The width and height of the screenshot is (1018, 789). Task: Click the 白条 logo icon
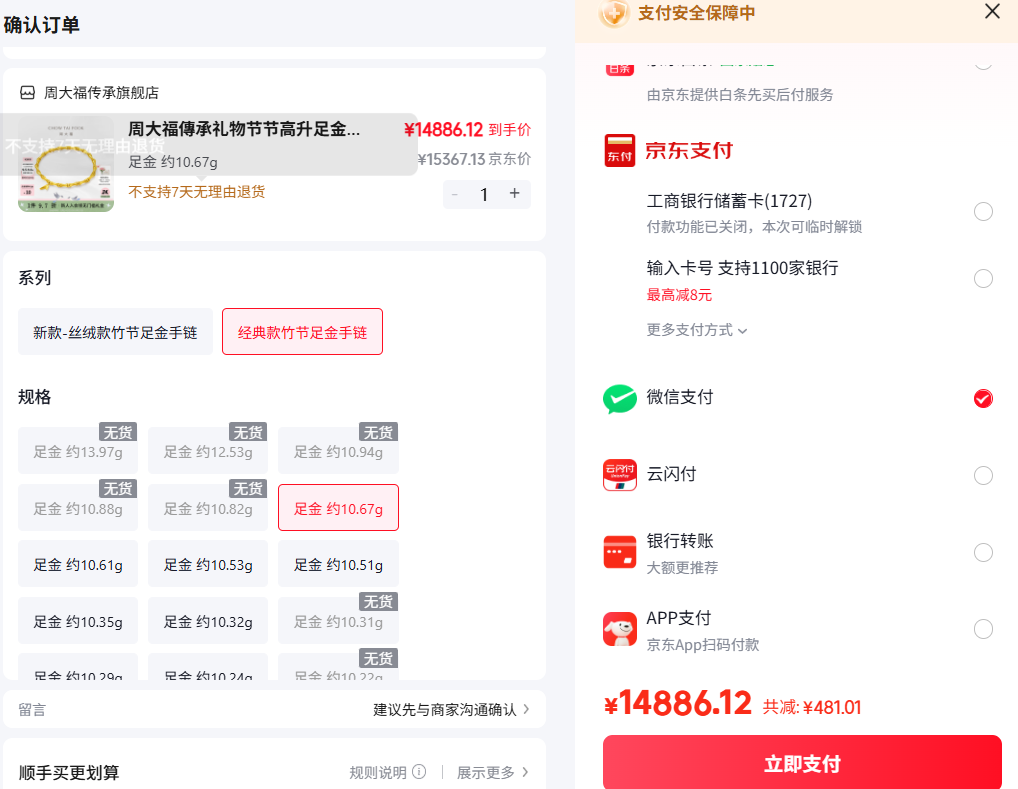[x=619, y=68]
